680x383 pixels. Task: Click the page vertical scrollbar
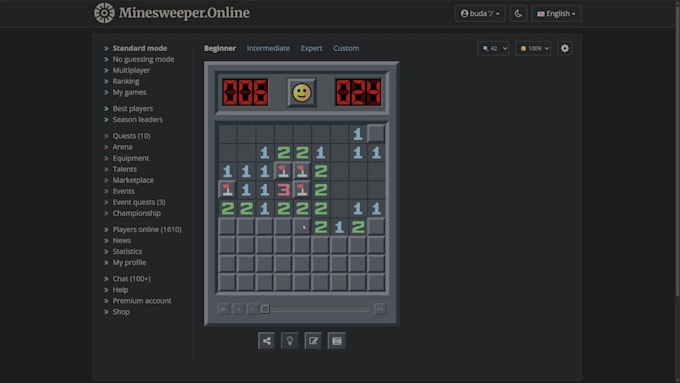[677, 150]
